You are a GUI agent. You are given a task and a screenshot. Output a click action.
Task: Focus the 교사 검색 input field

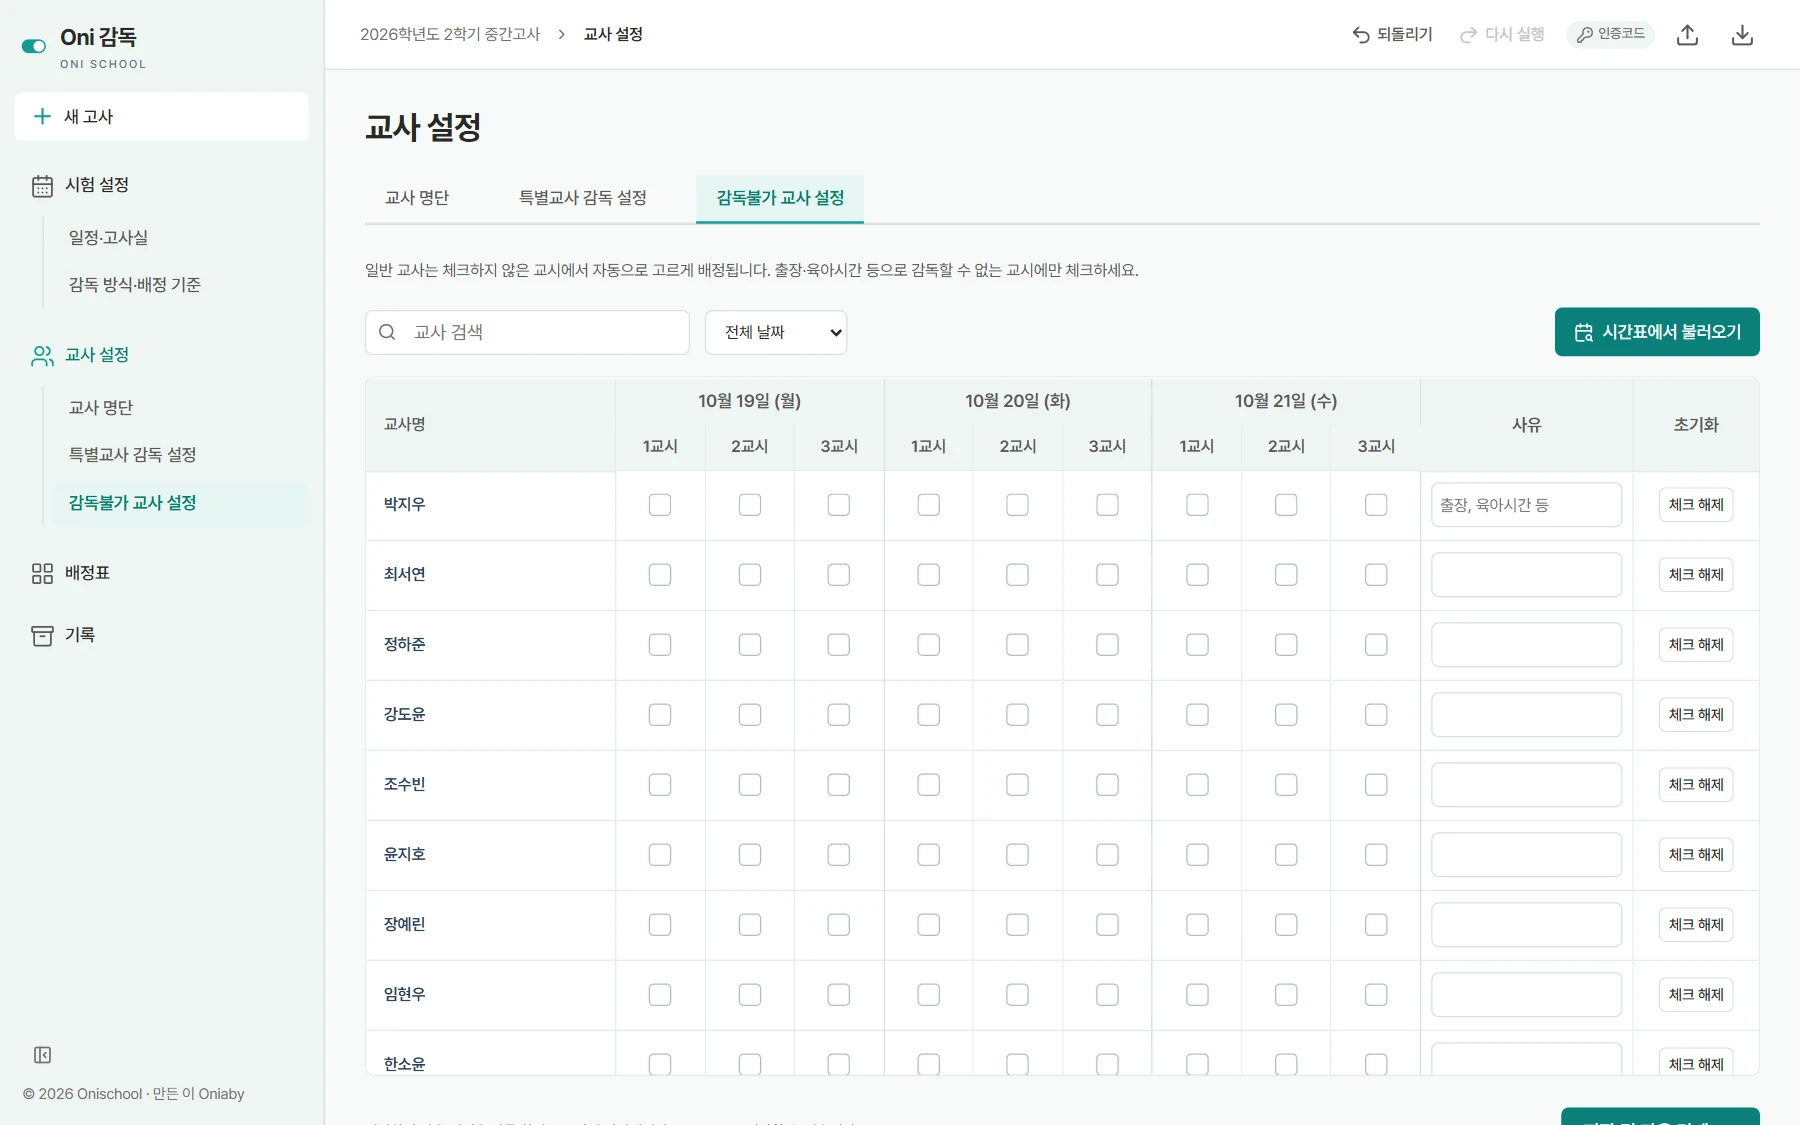[527, 332]
